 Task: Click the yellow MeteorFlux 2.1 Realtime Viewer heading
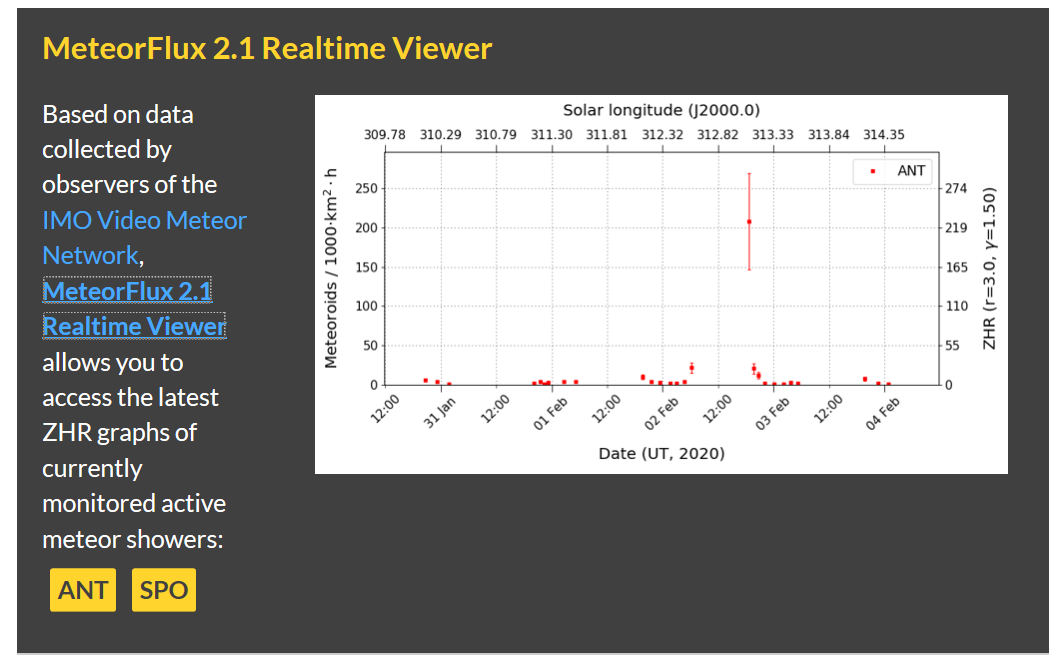(267, 48)
